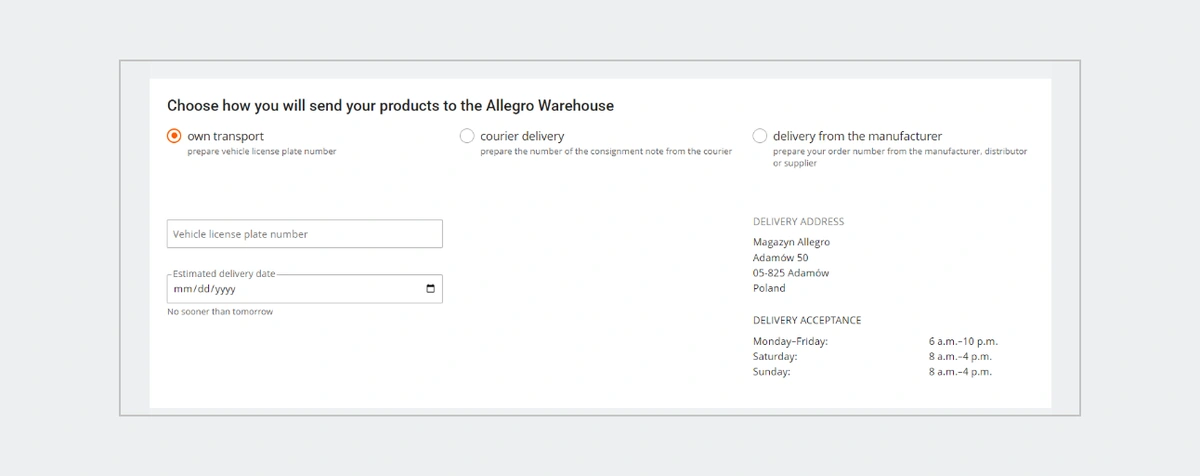Click 'prepare vehicle license plate number' hint

262,152
